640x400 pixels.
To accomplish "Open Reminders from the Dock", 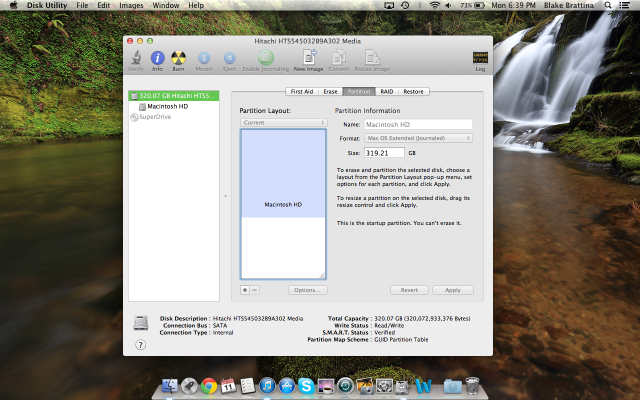I will coord(247,386).
